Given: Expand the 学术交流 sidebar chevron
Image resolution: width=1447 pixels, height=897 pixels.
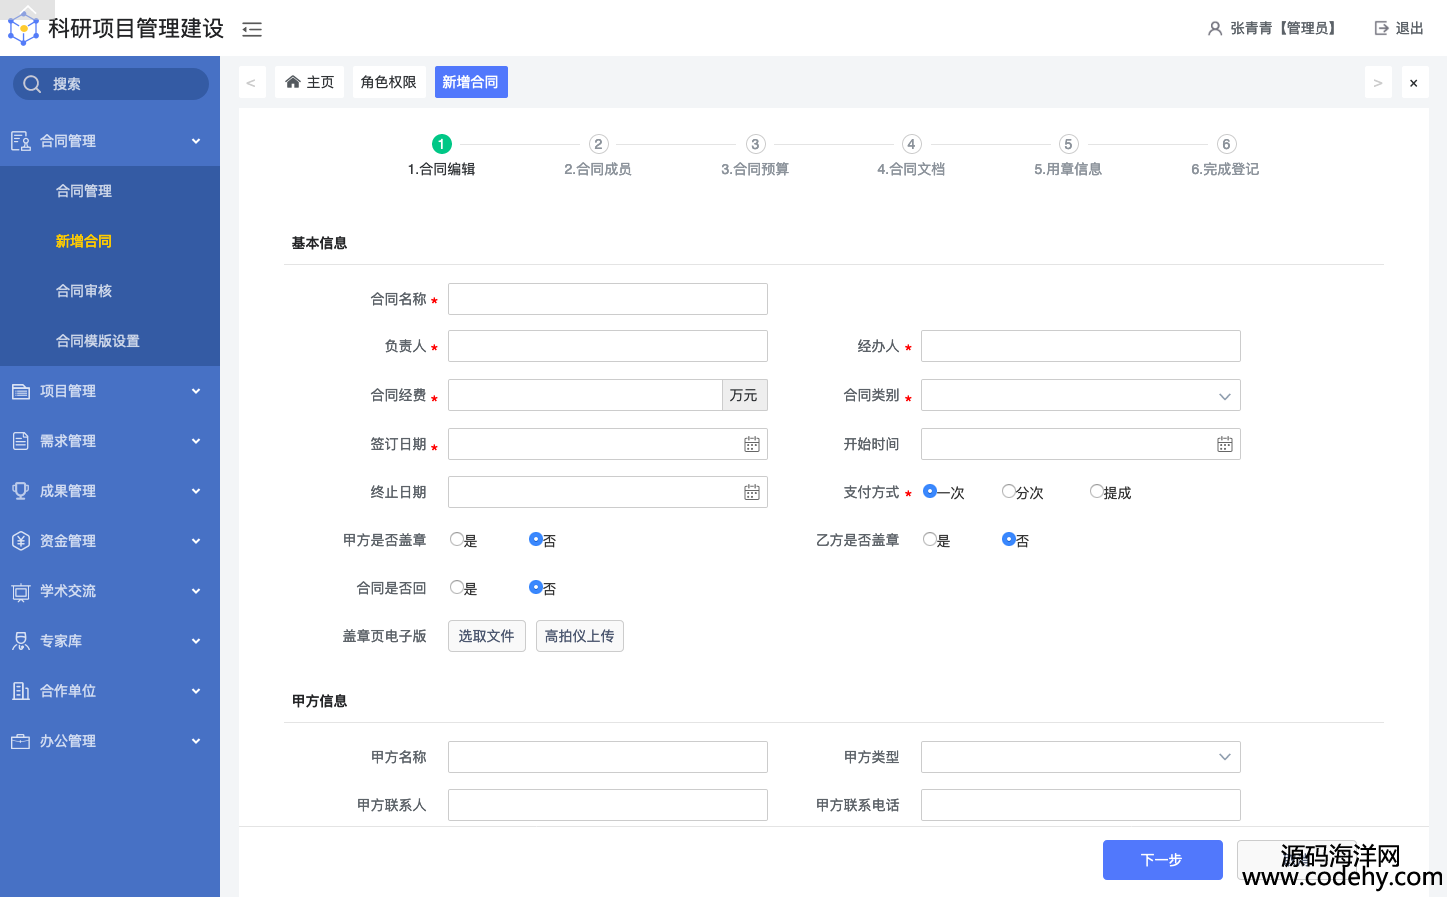Looking at the screenshot, I should [x=196, y=591].
